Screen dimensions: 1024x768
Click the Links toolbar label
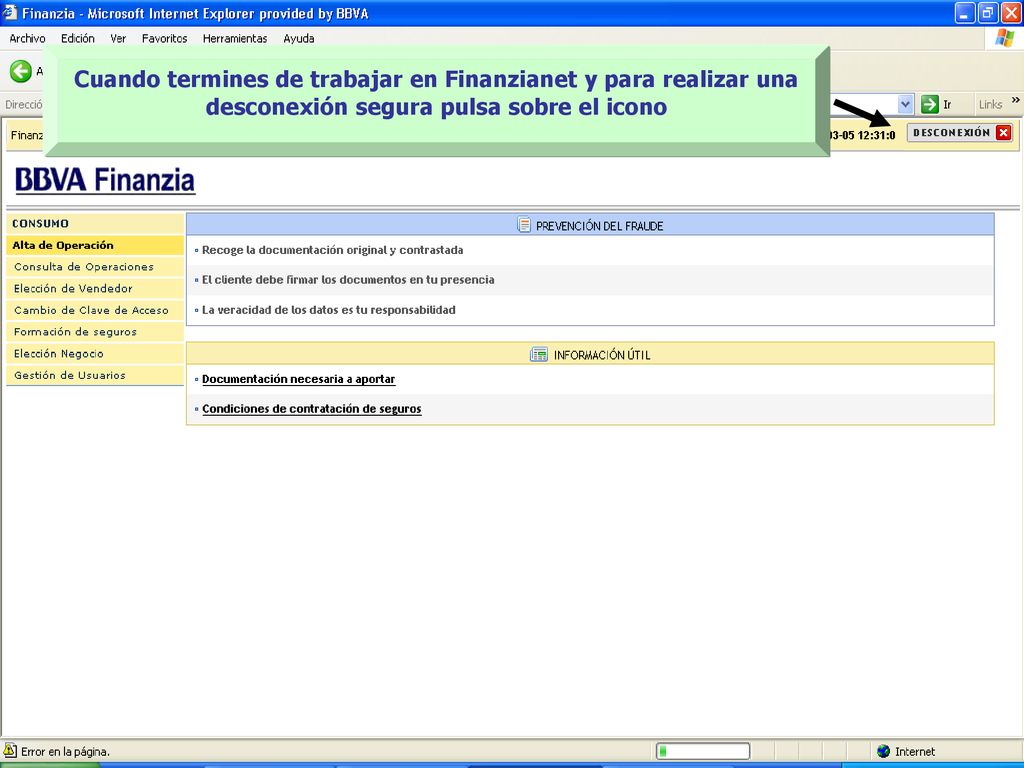[990, 104]
